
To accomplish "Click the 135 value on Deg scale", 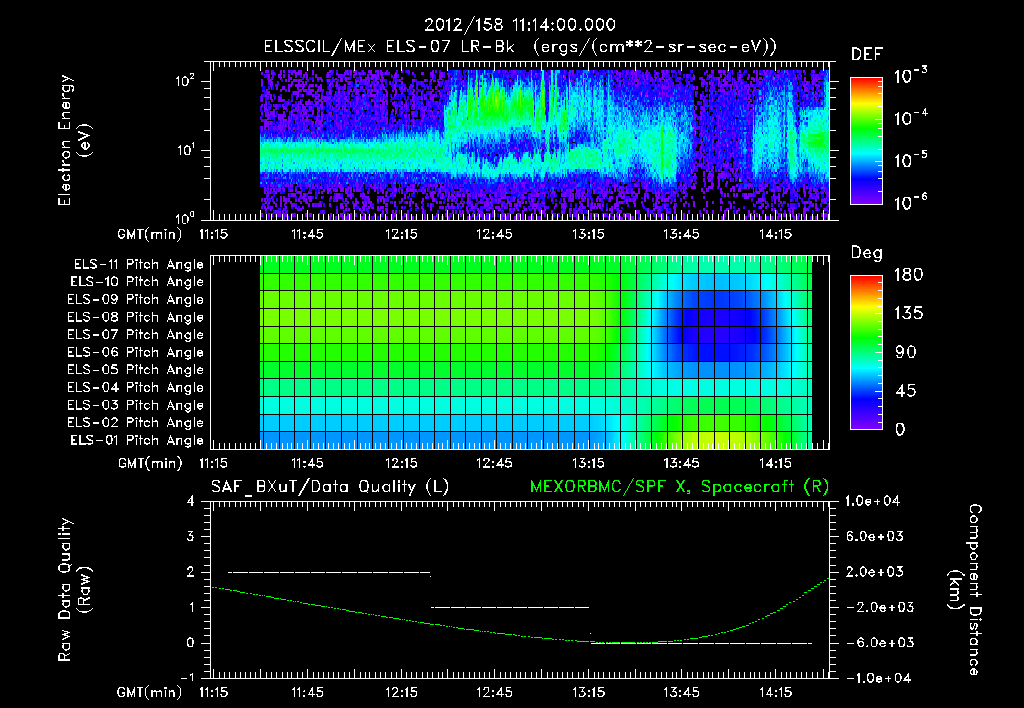I will tap(908, 314).
